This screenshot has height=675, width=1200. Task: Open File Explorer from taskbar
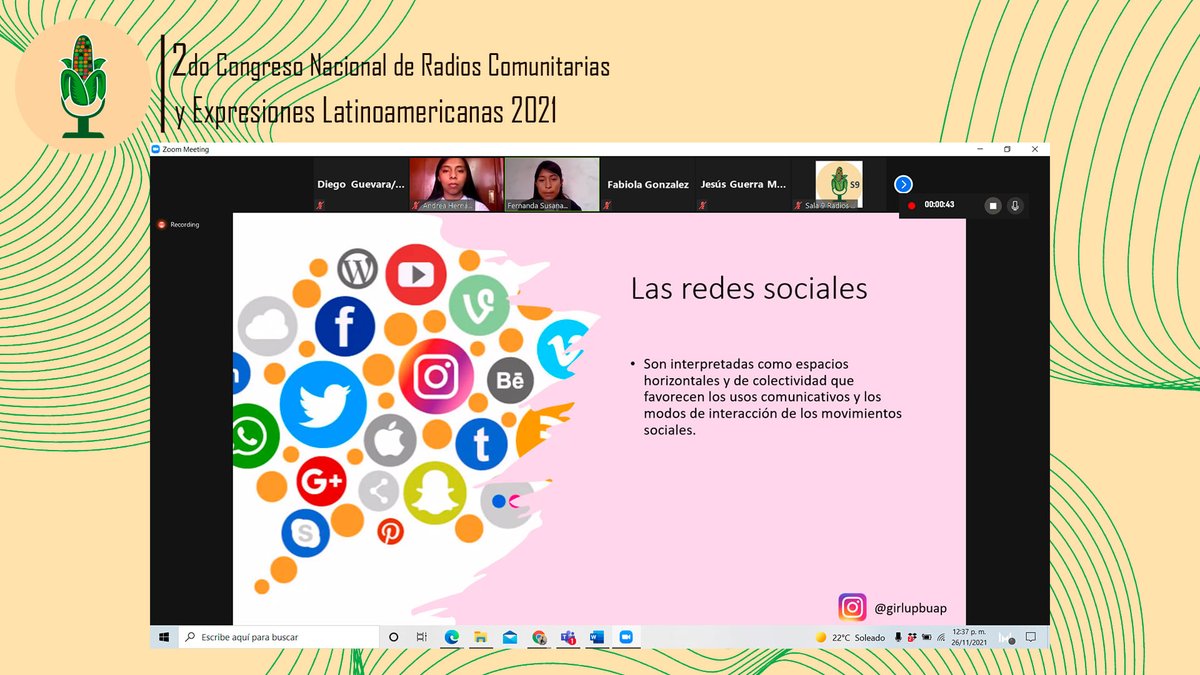click(x=480, y=637)
